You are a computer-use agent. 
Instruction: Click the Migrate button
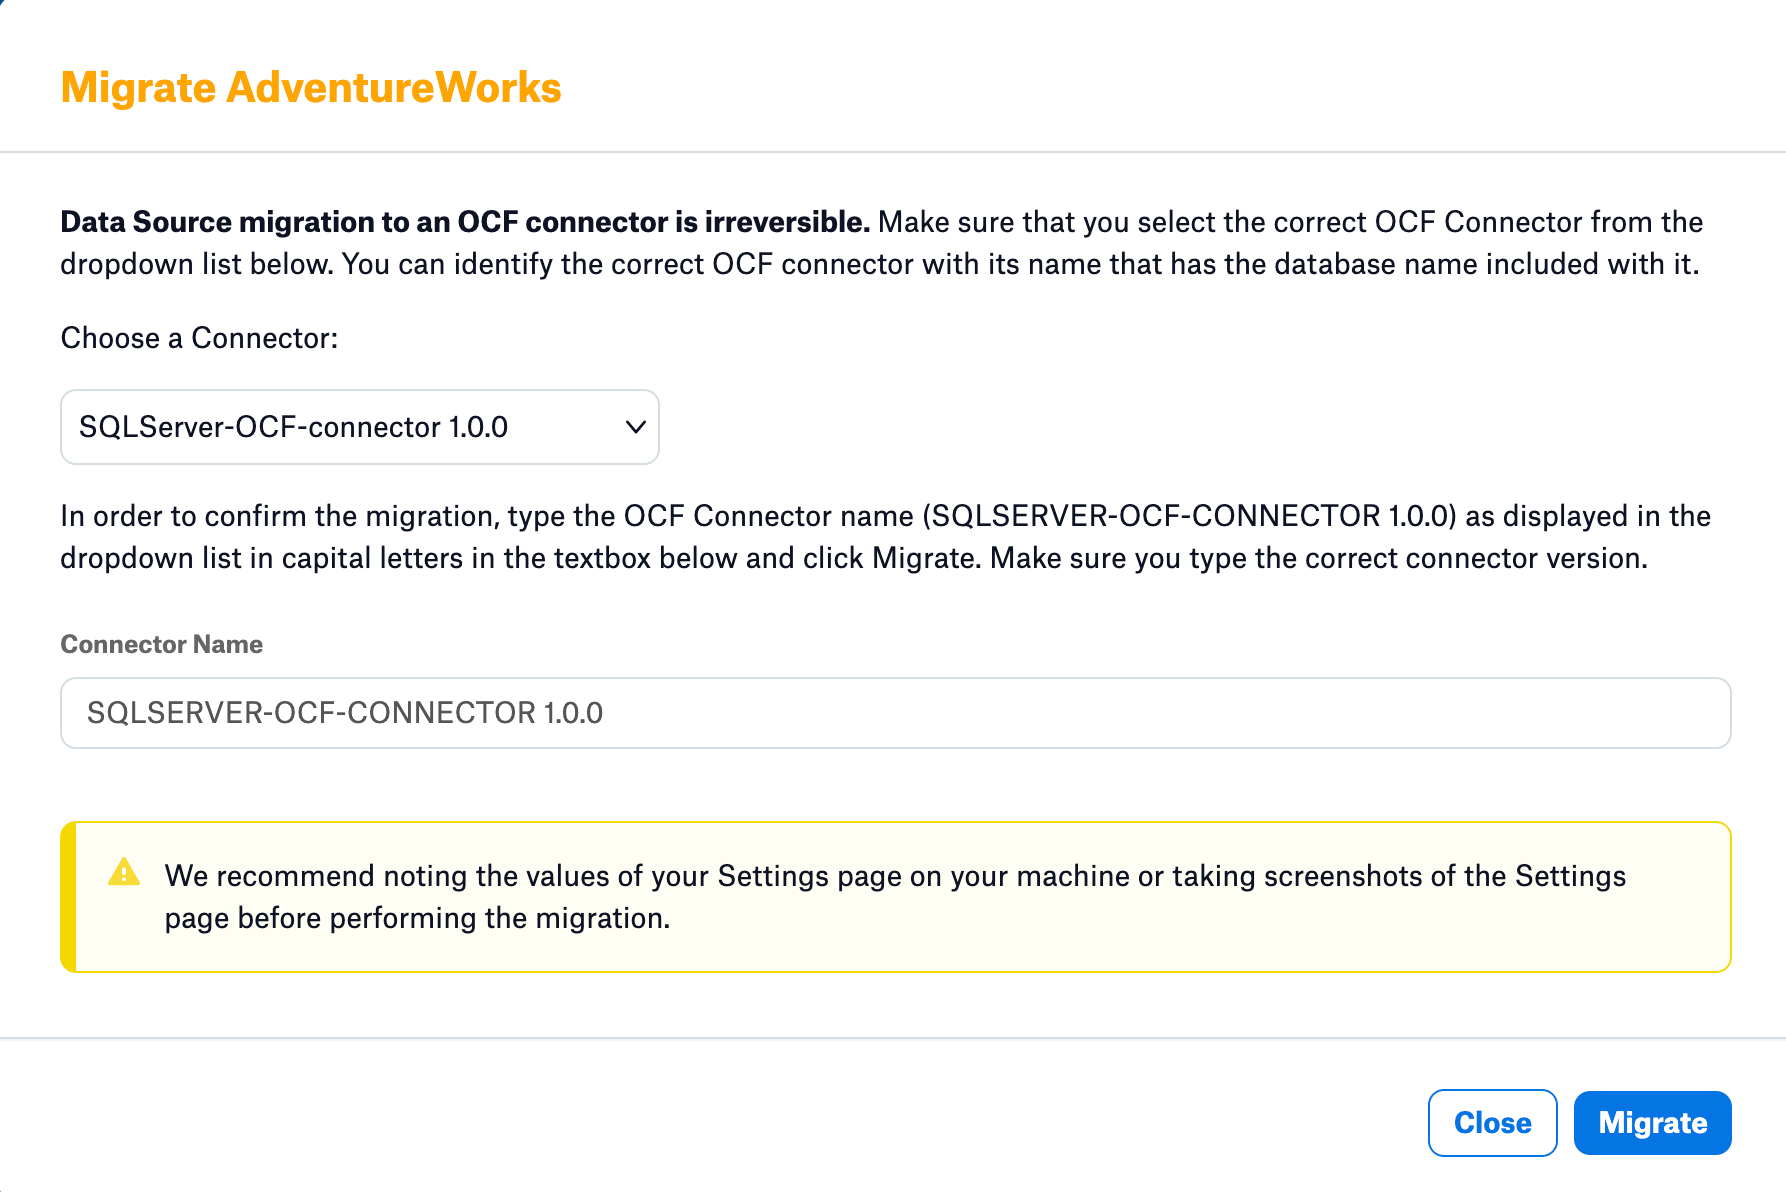coord(1652,1123)
